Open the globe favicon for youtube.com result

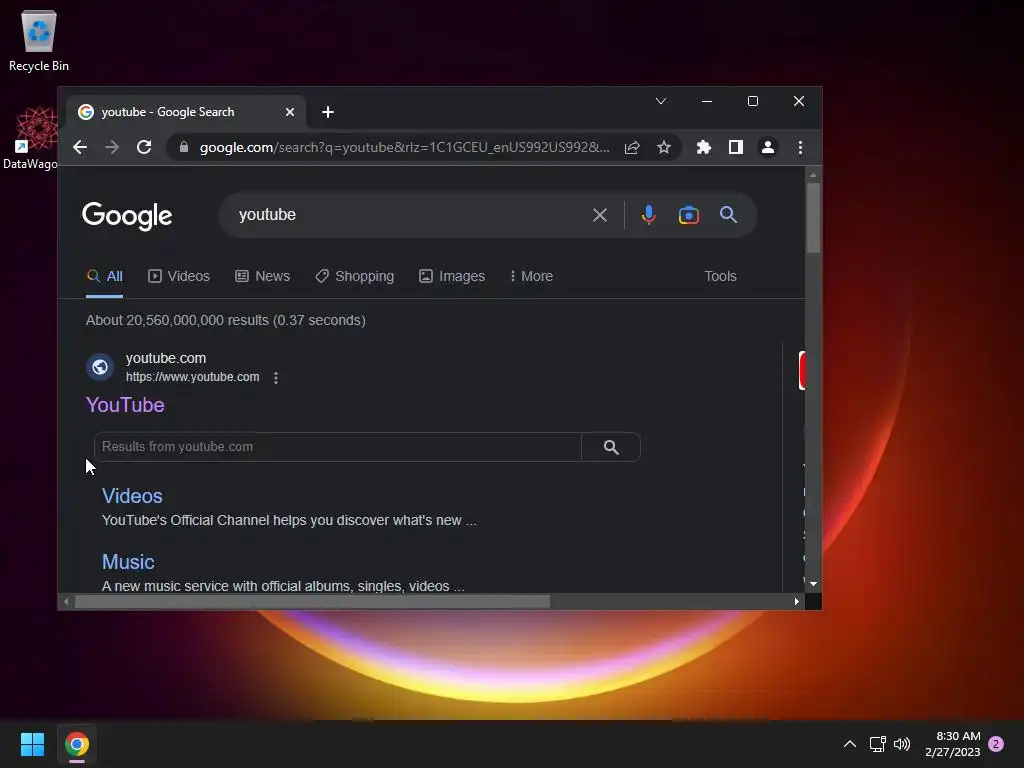100,367
